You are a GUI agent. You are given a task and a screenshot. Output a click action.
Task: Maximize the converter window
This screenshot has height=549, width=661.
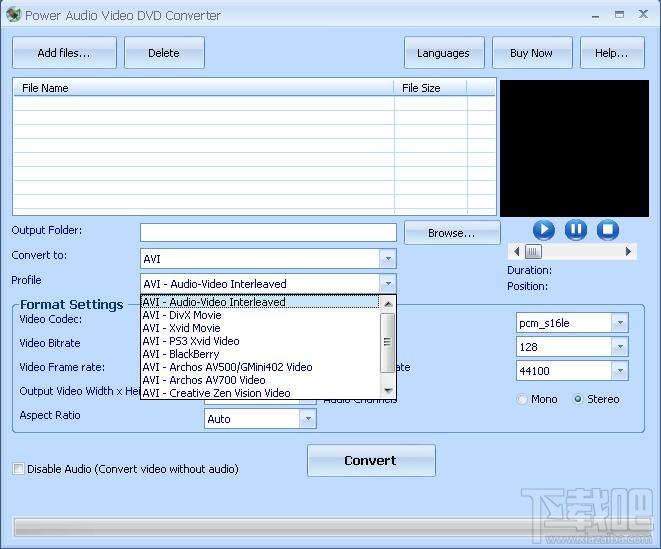(x=619, y=15)
